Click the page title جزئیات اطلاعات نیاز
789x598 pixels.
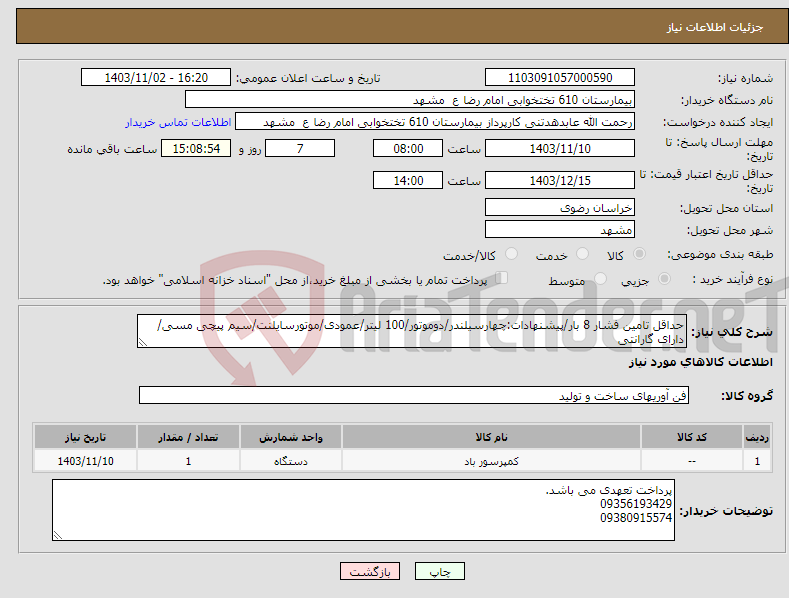coord(715,27)
